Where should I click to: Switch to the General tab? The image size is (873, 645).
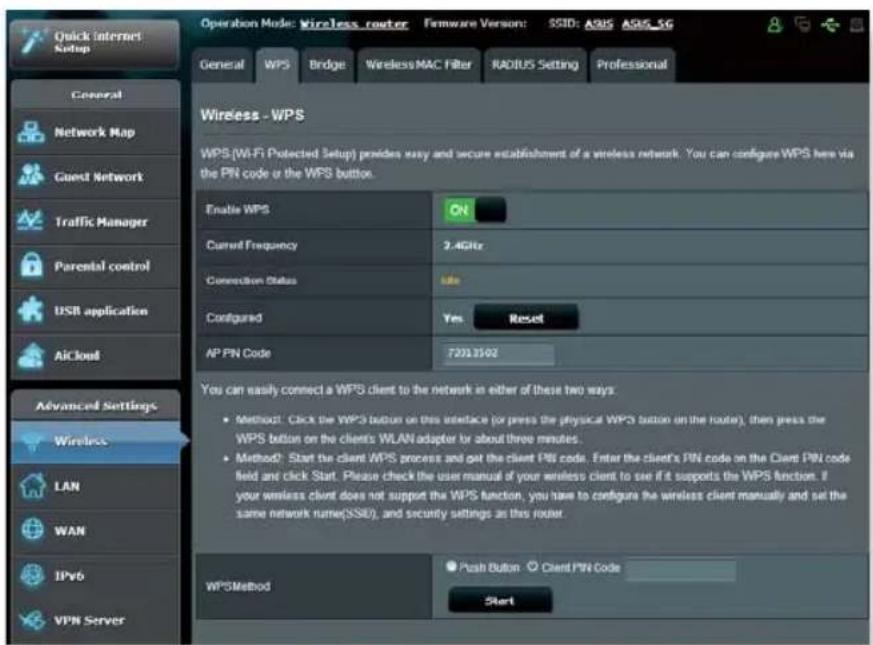tap(222, 65)
